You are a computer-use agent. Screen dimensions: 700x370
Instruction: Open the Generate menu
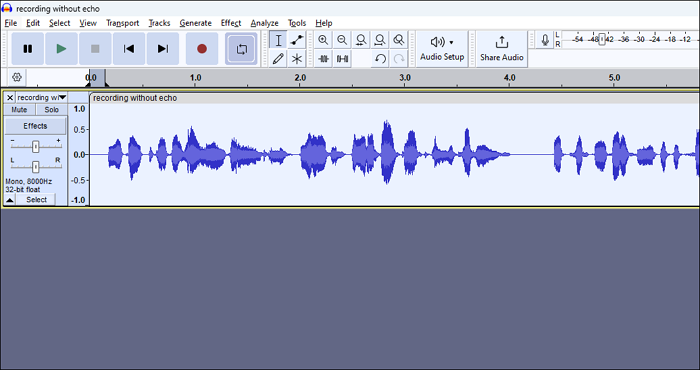(x=196, y=23)
